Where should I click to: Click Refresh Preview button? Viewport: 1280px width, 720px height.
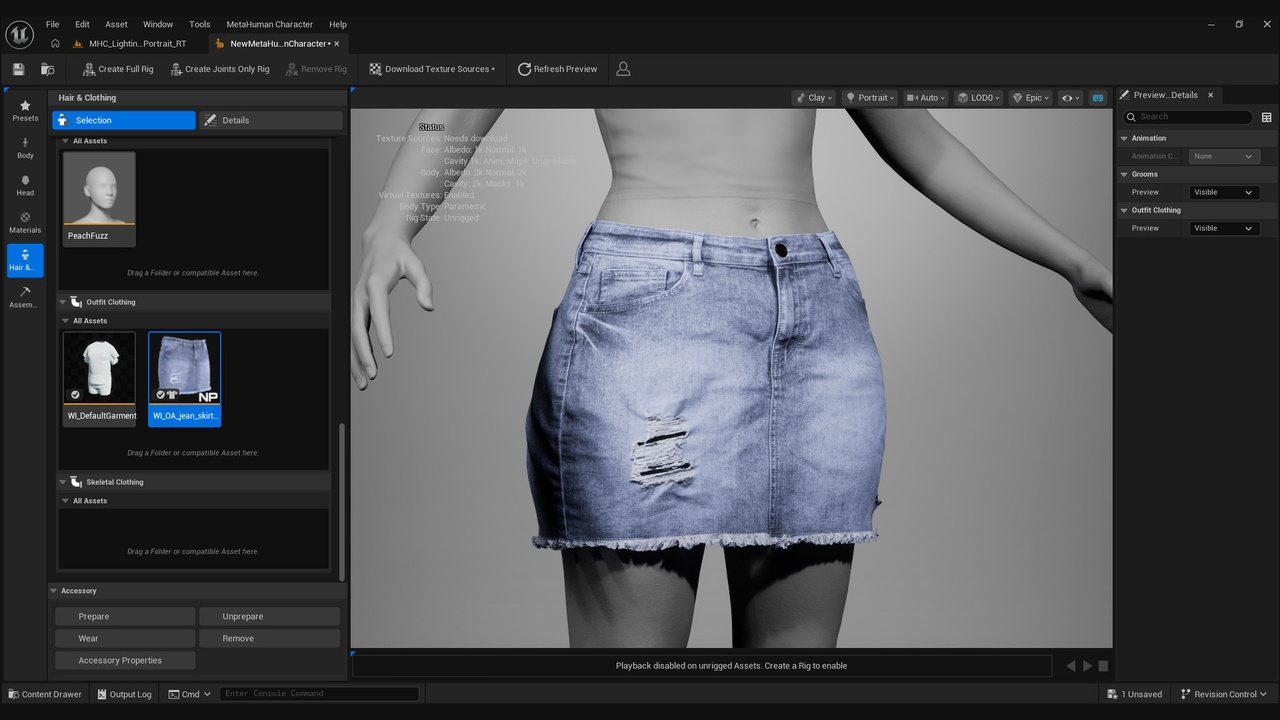click(x=557, y=69)
